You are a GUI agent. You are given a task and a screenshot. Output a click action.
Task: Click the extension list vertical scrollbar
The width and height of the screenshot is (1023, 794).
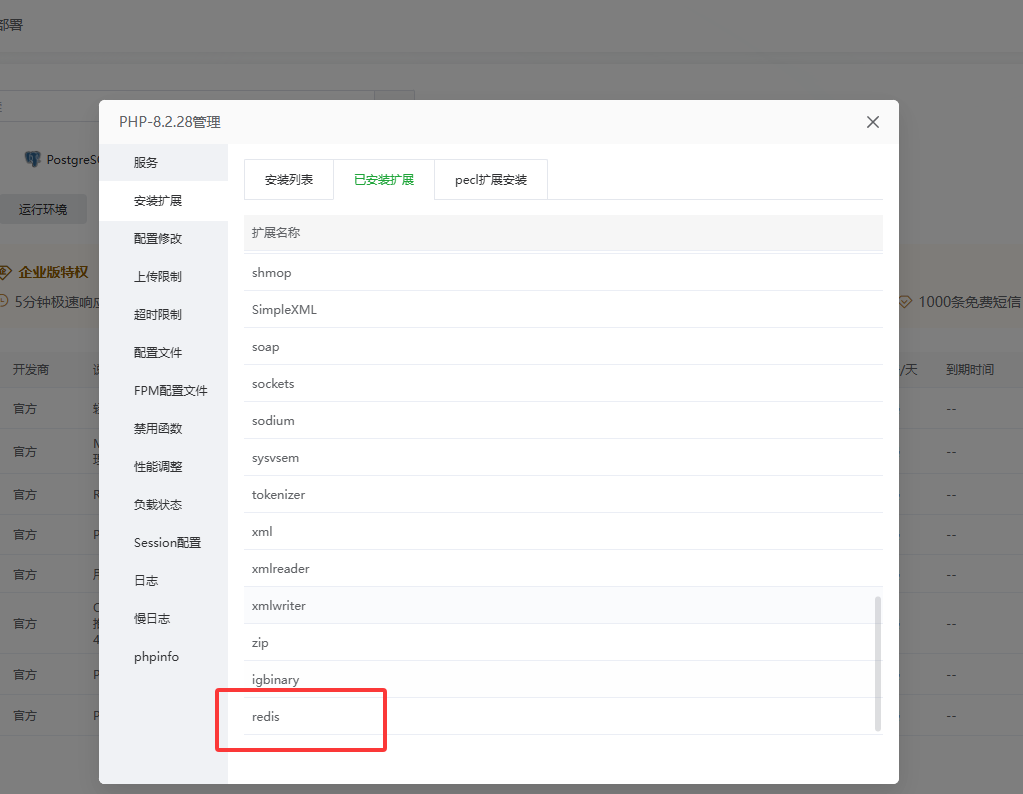click(878, 662)
